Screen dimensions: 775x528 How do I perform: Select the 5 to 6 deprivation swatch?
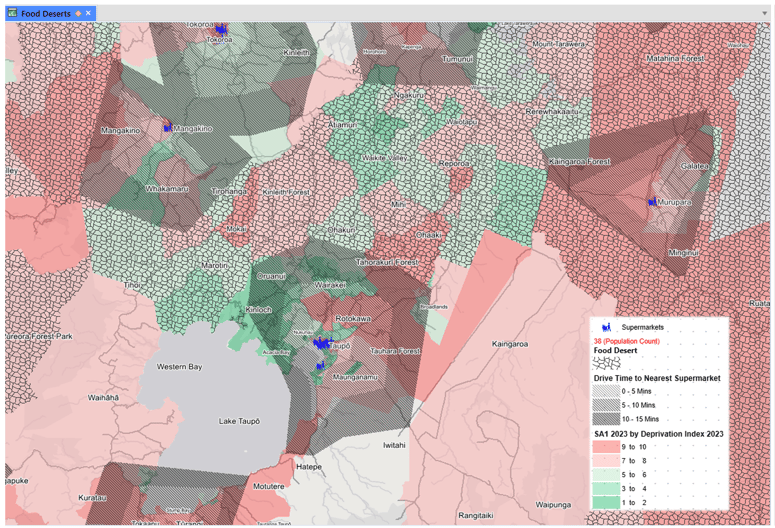coord(606,475)
